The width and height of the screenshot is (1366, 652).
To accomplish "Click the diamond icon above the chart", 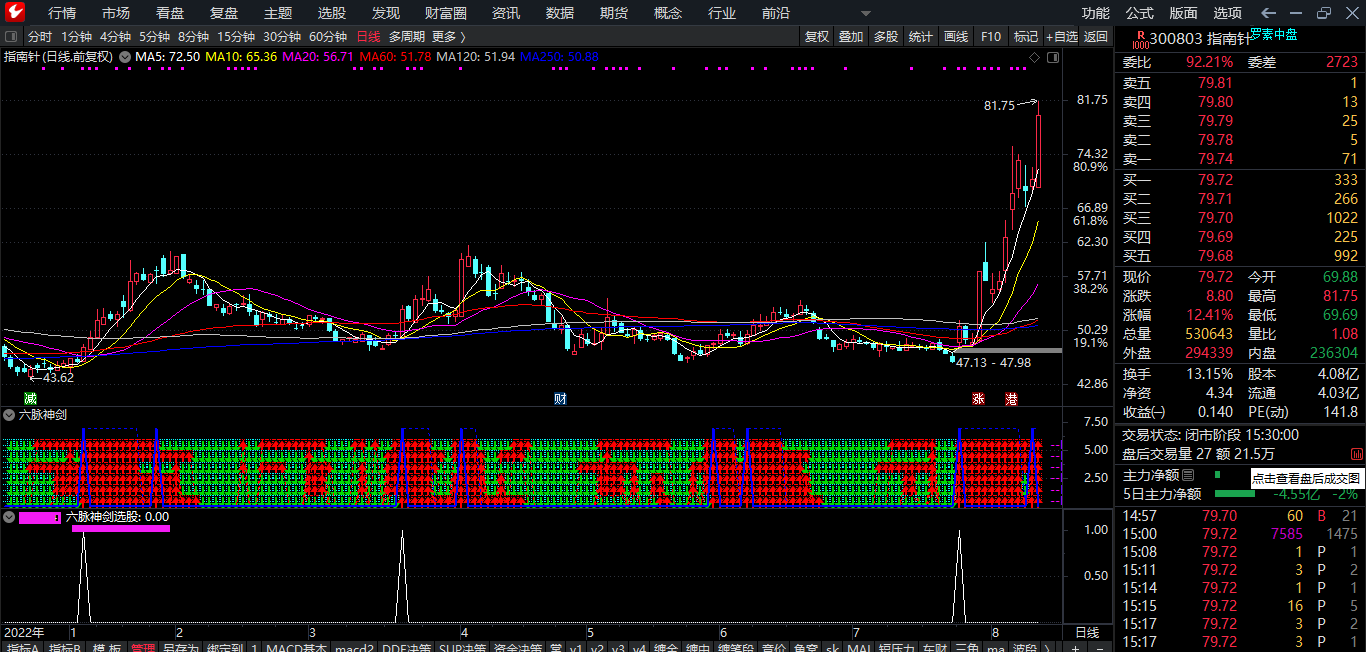I will 1034,57.
